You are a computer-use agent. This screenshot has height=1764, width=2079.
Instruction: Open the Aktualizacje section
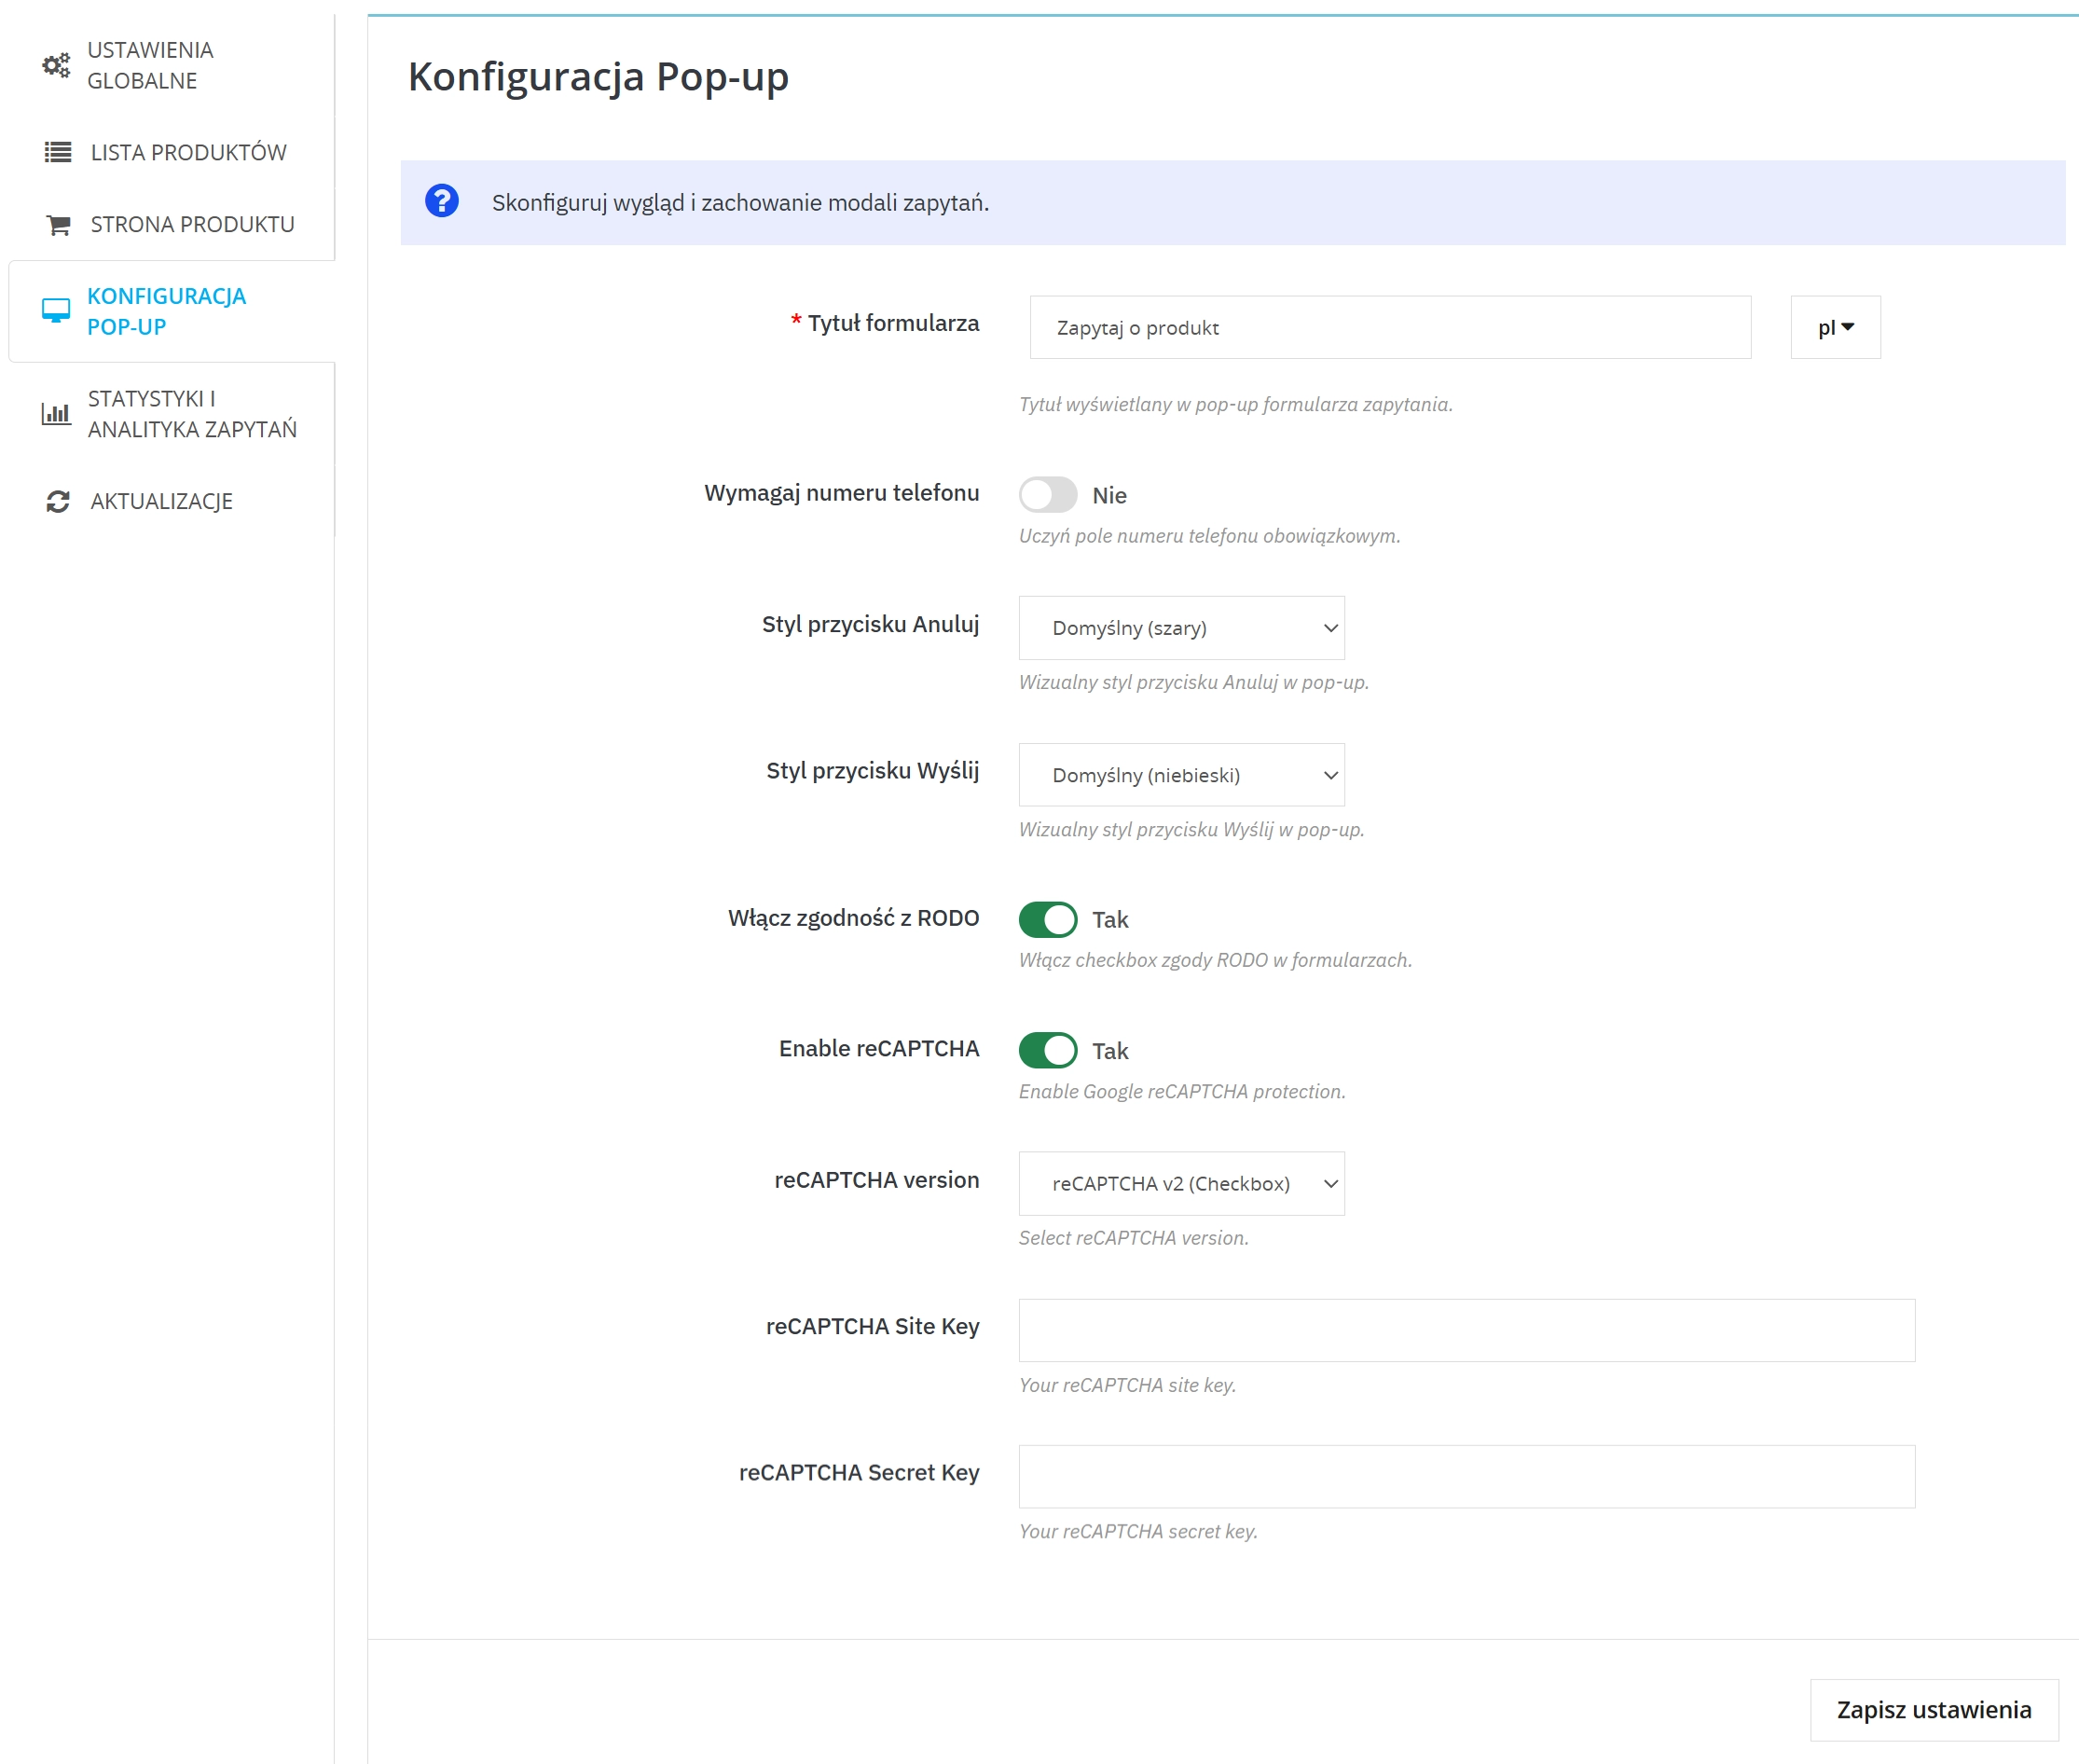[161, 501]
